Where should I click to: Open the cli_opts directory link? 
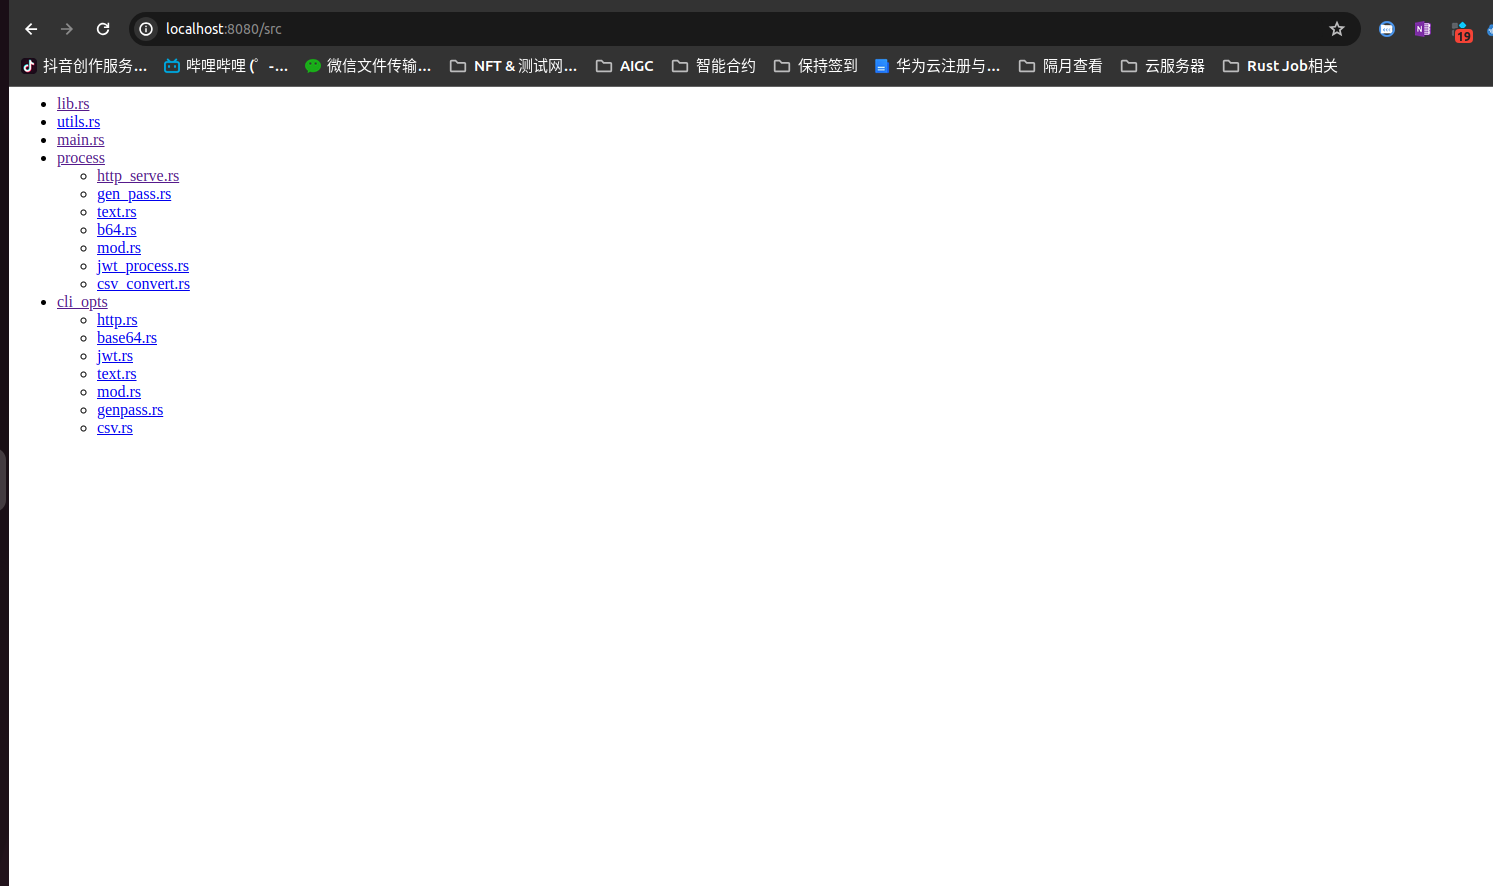[82, 302]
